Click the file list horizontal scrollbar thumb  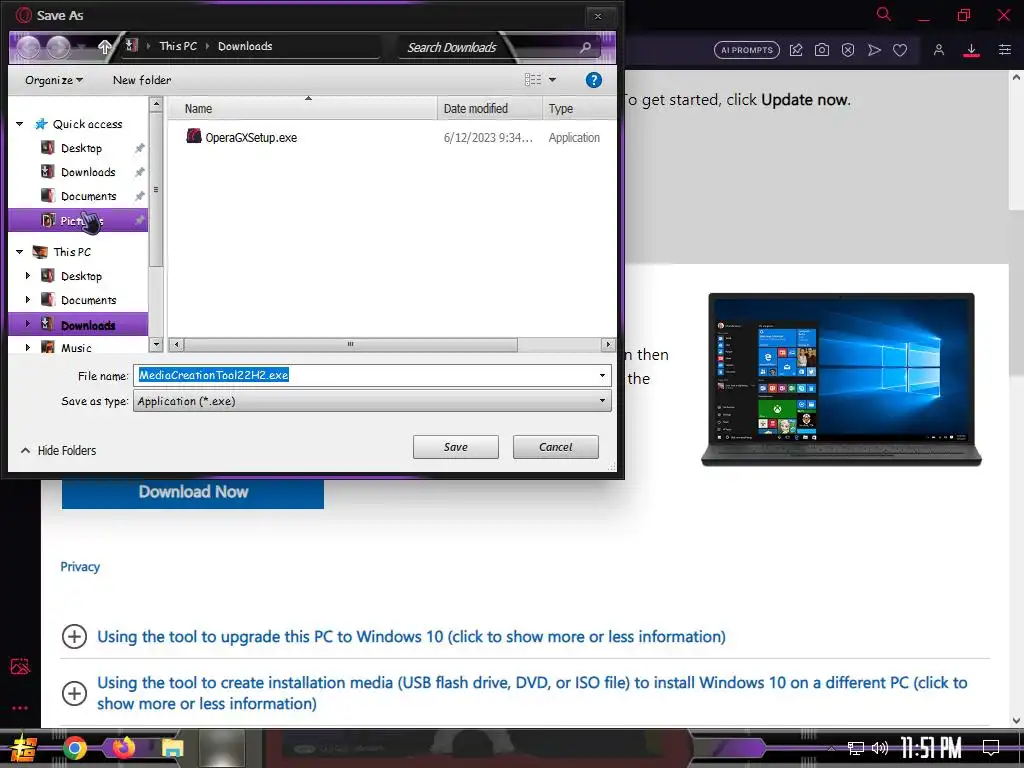click(351, 344)
